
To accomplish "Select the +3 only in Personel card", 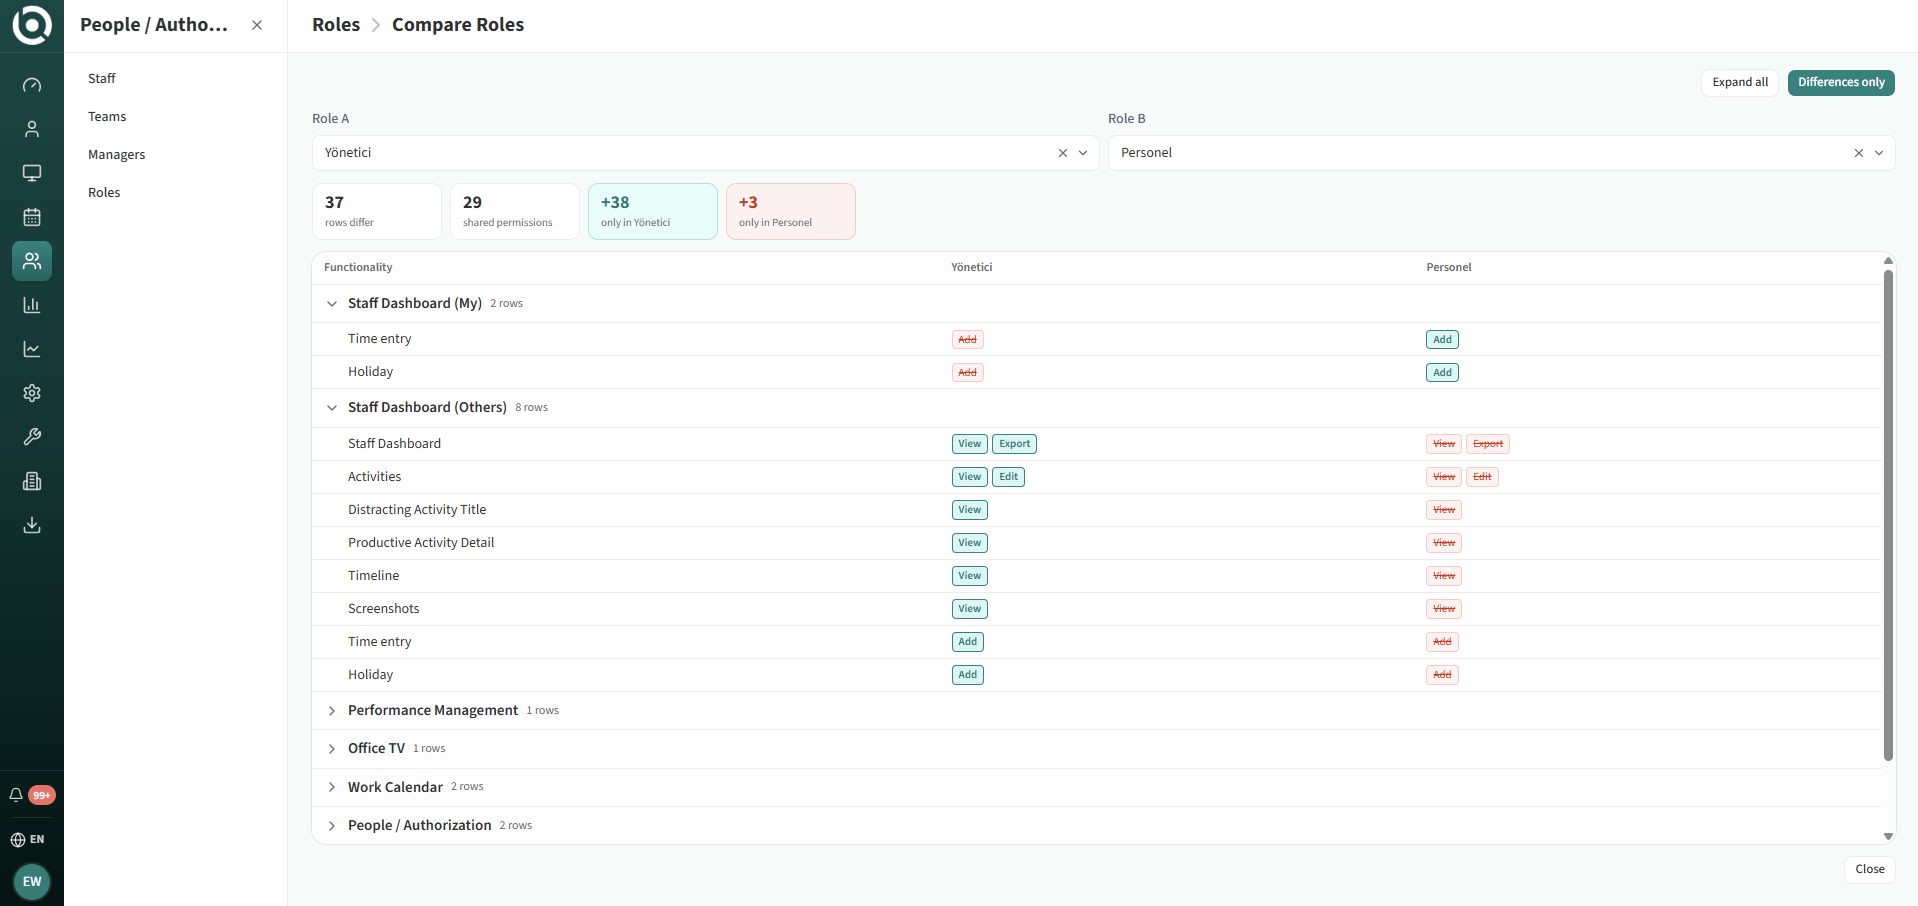I will coord(791,211).
